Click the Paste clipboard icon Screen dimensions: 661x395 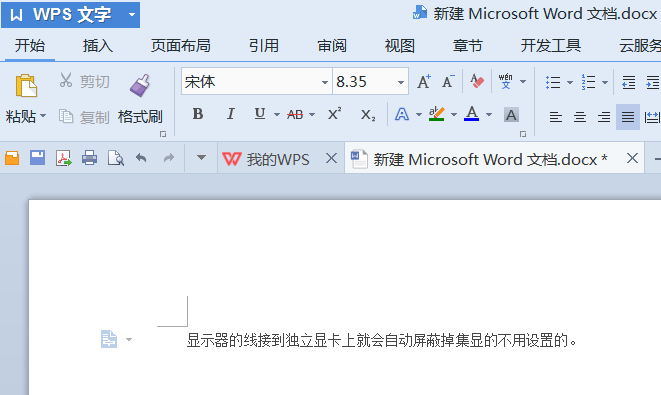pyautogui.click(x=26, y=86)
